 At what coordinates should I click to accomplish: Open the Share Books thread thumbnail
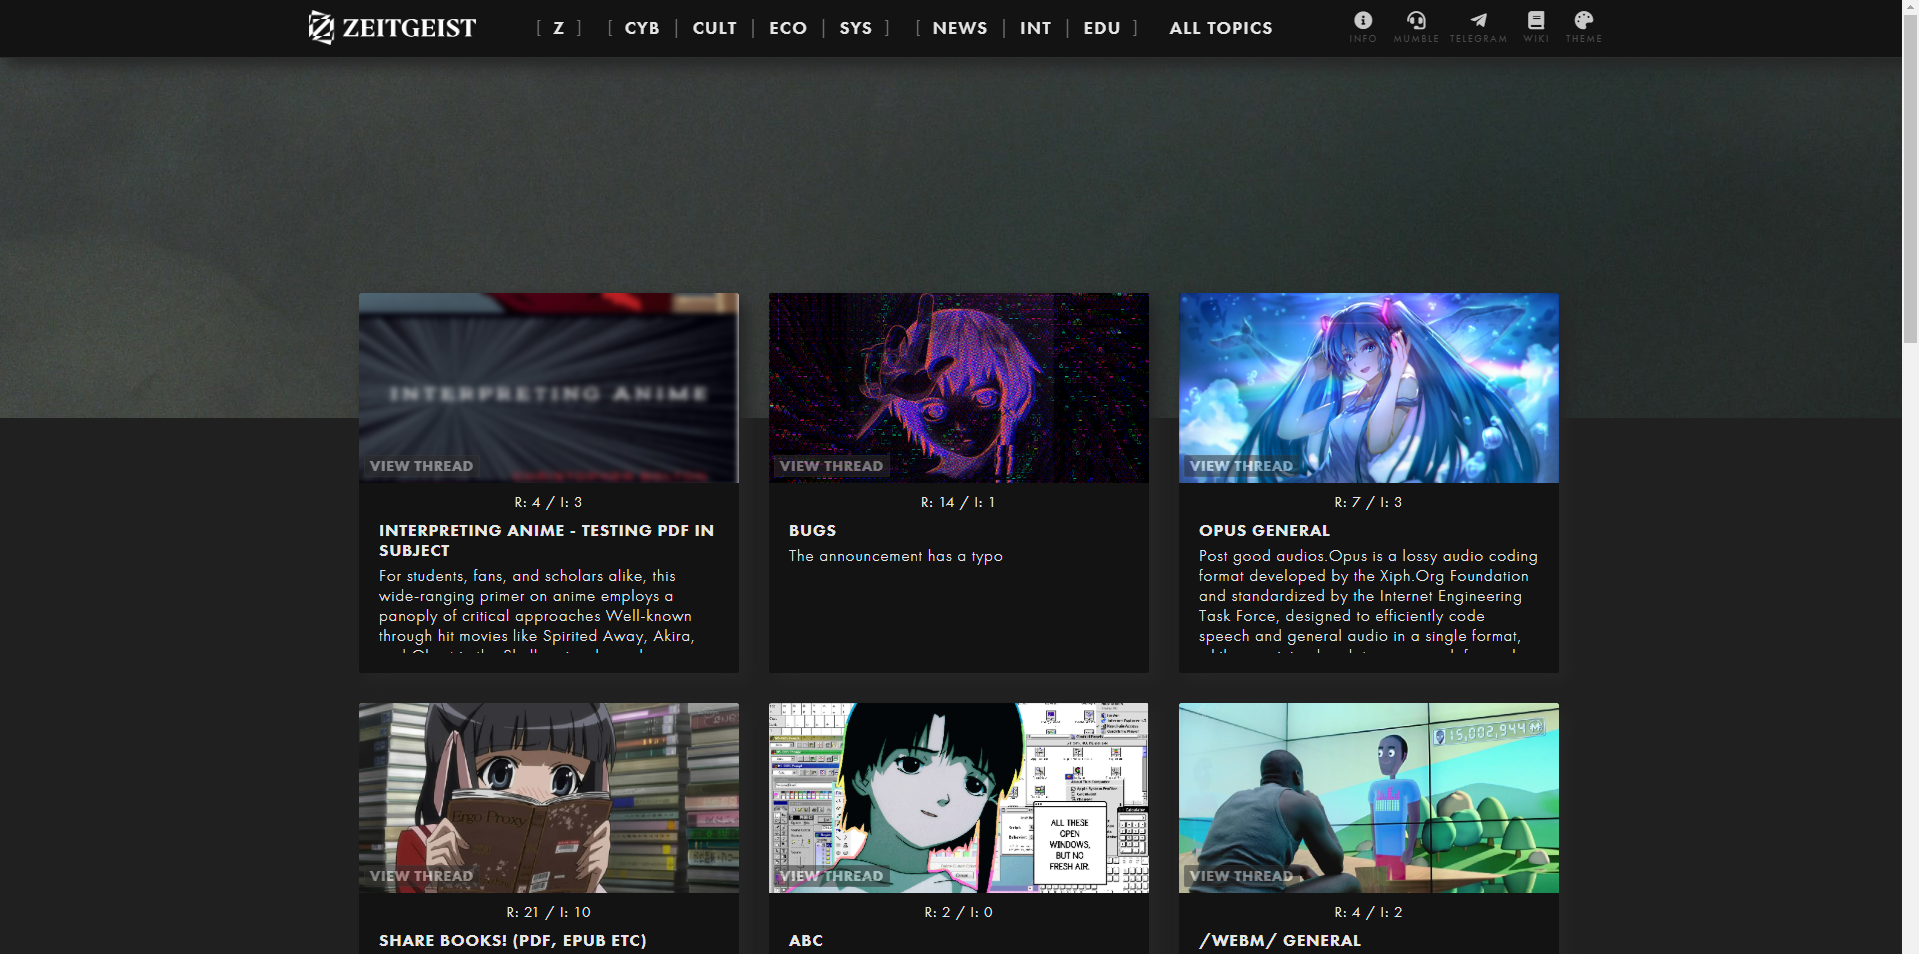(x=549, y=798)
